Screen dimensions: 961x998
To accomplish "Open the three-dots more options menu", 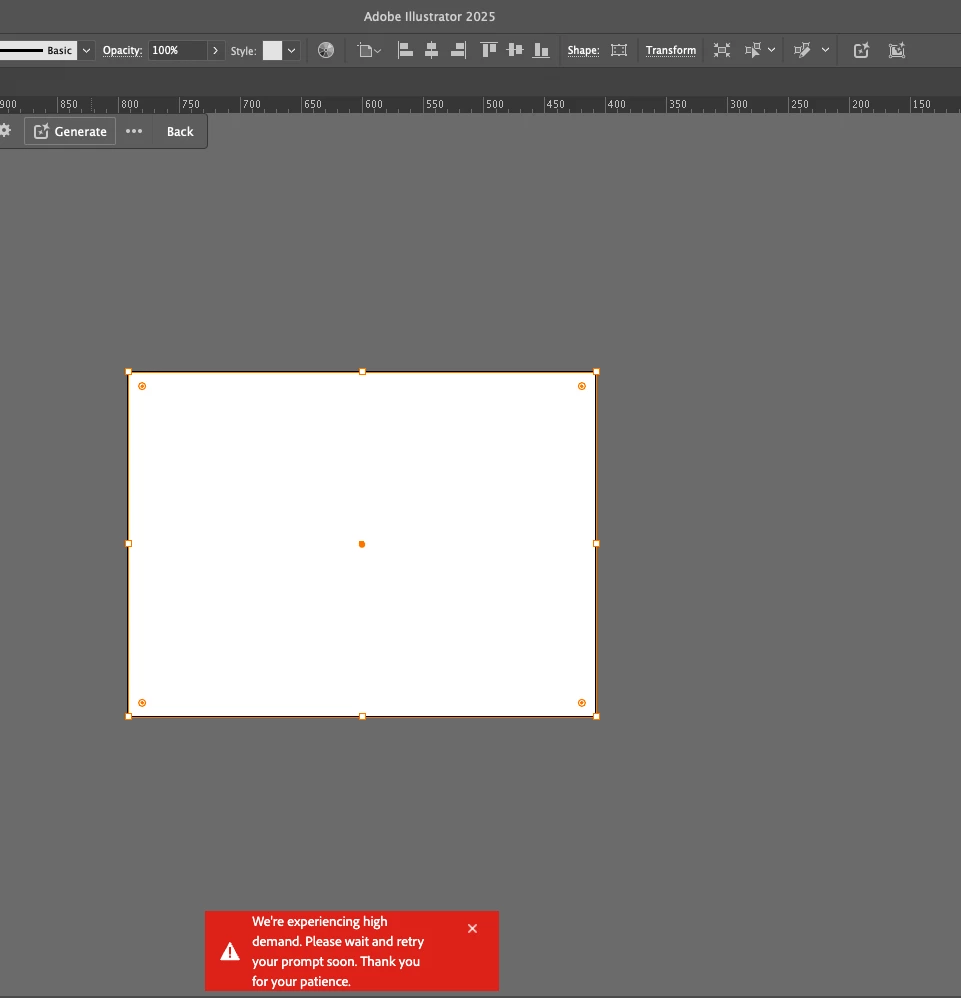I will (134, 131).
